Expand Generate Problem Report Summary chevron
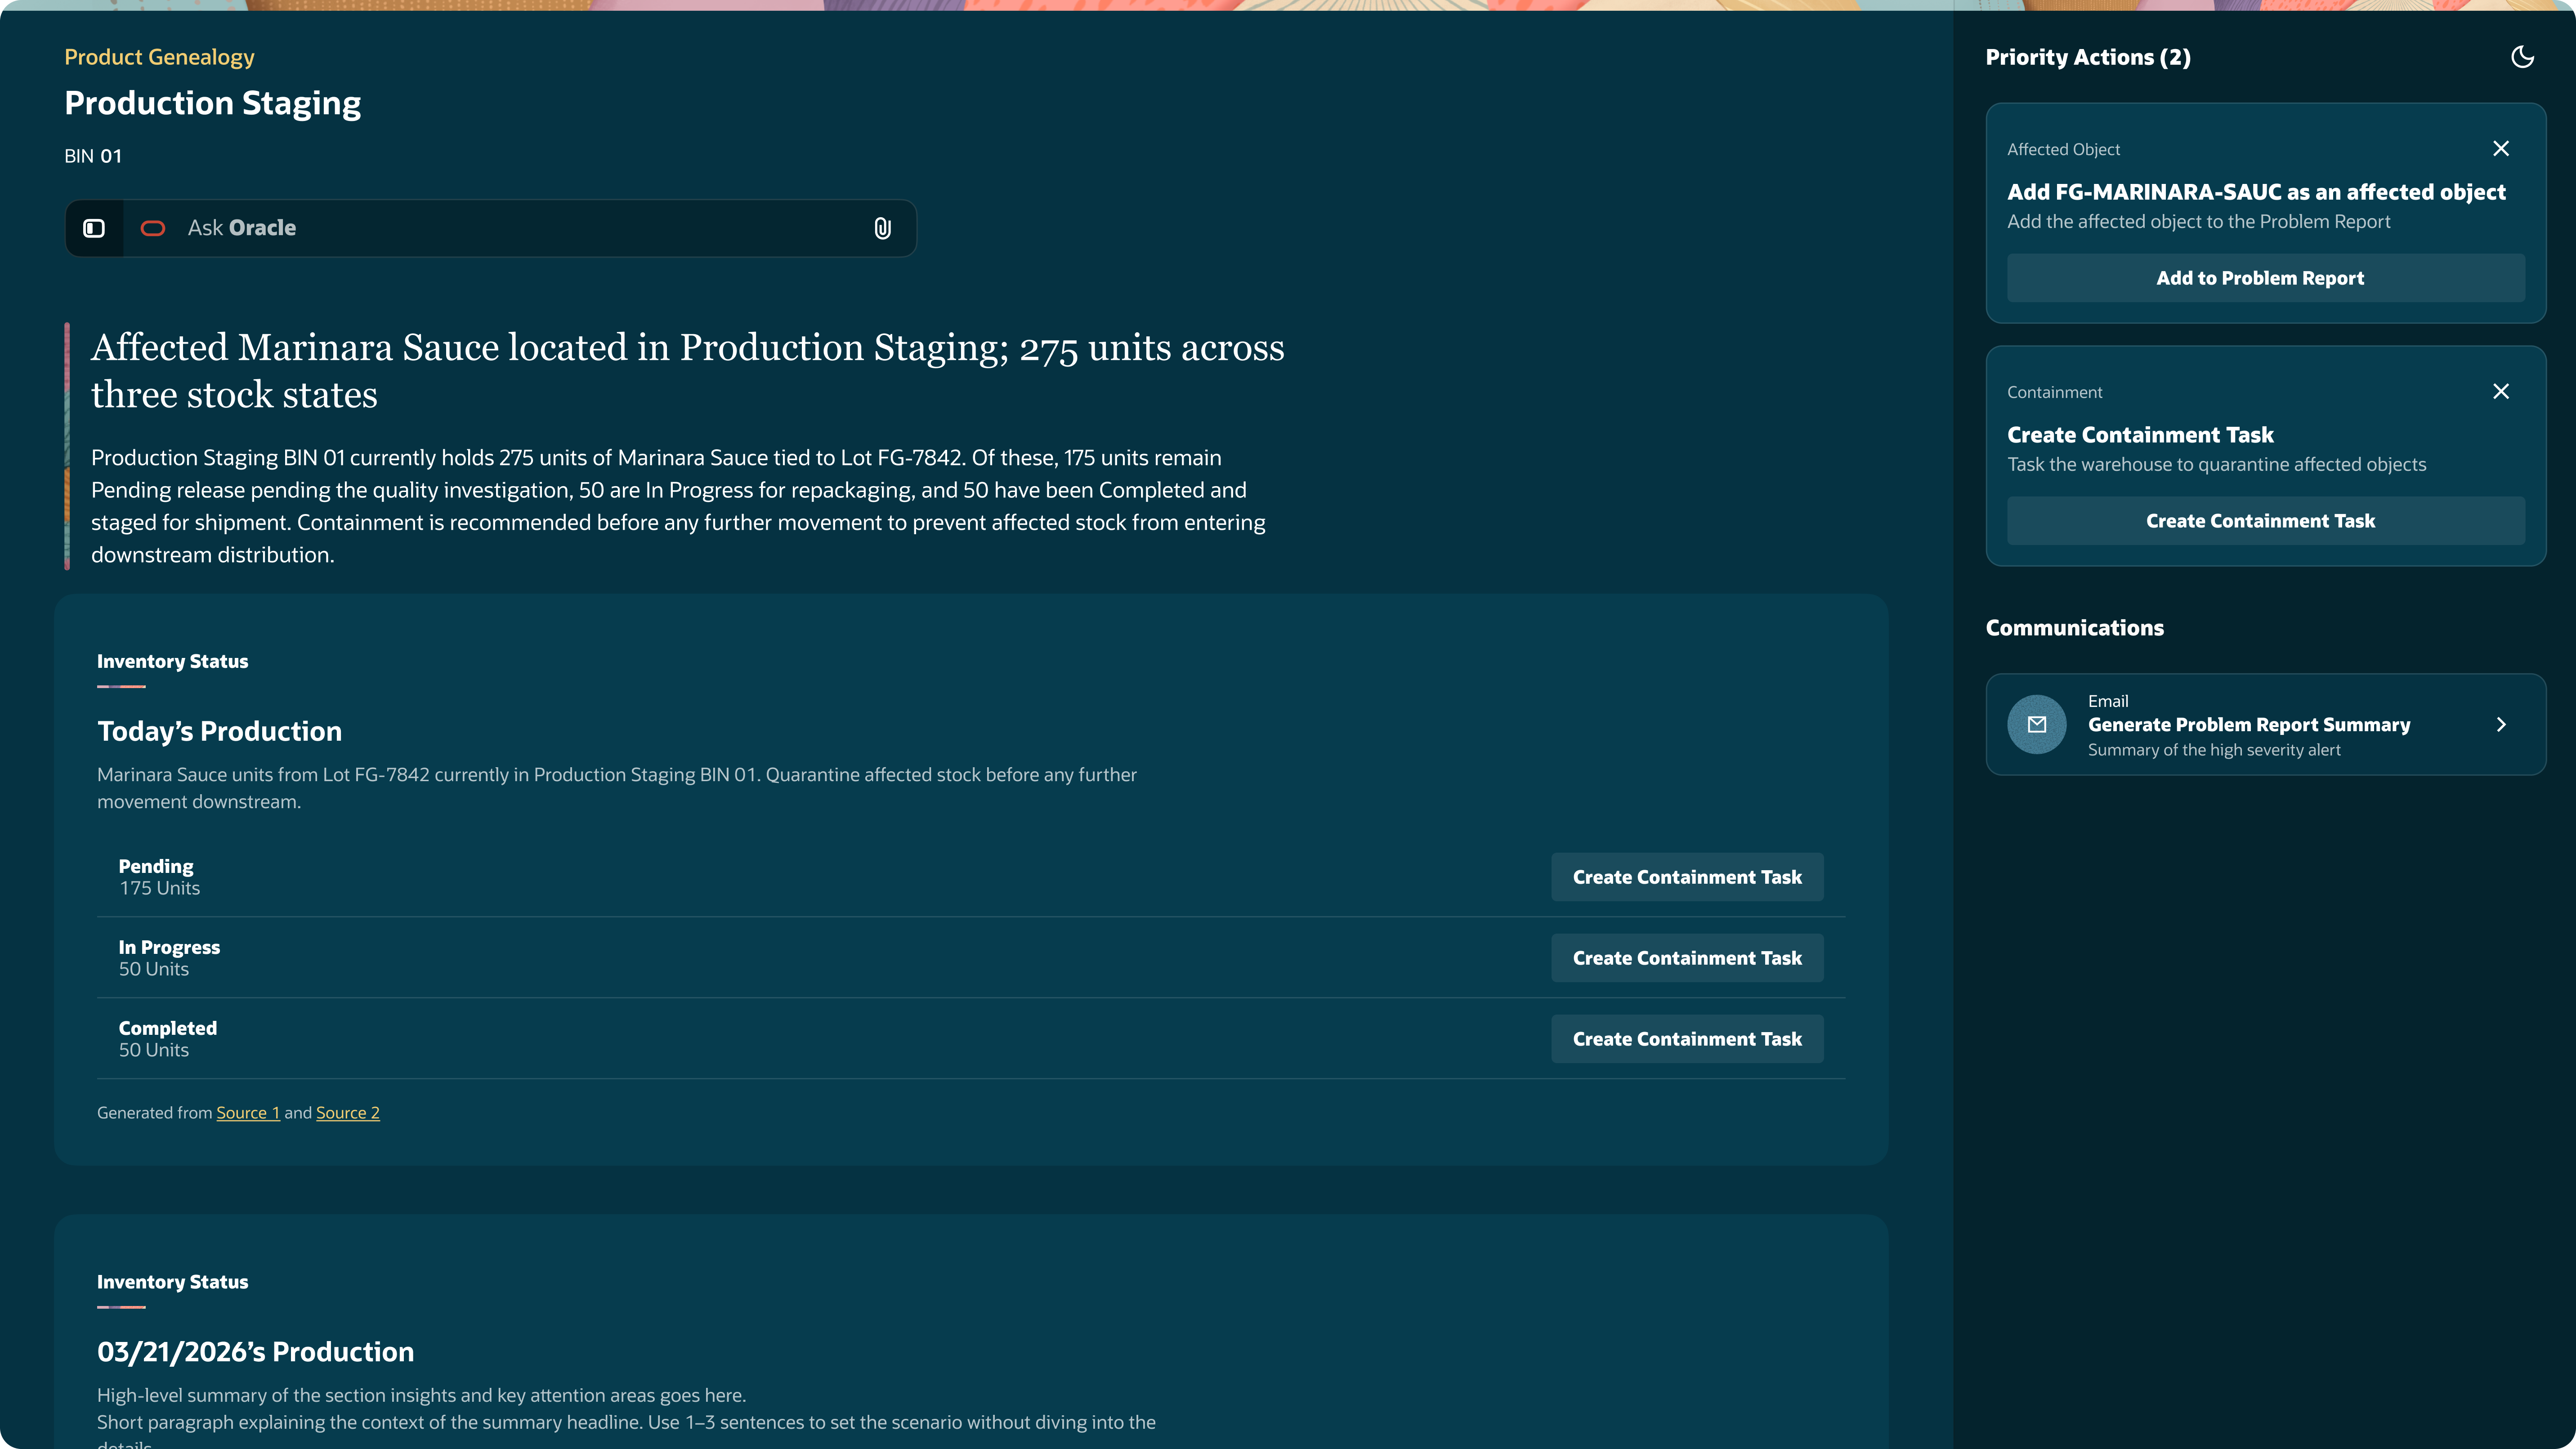The height and width of the screenshot is (1449, 2576). 2501,724
